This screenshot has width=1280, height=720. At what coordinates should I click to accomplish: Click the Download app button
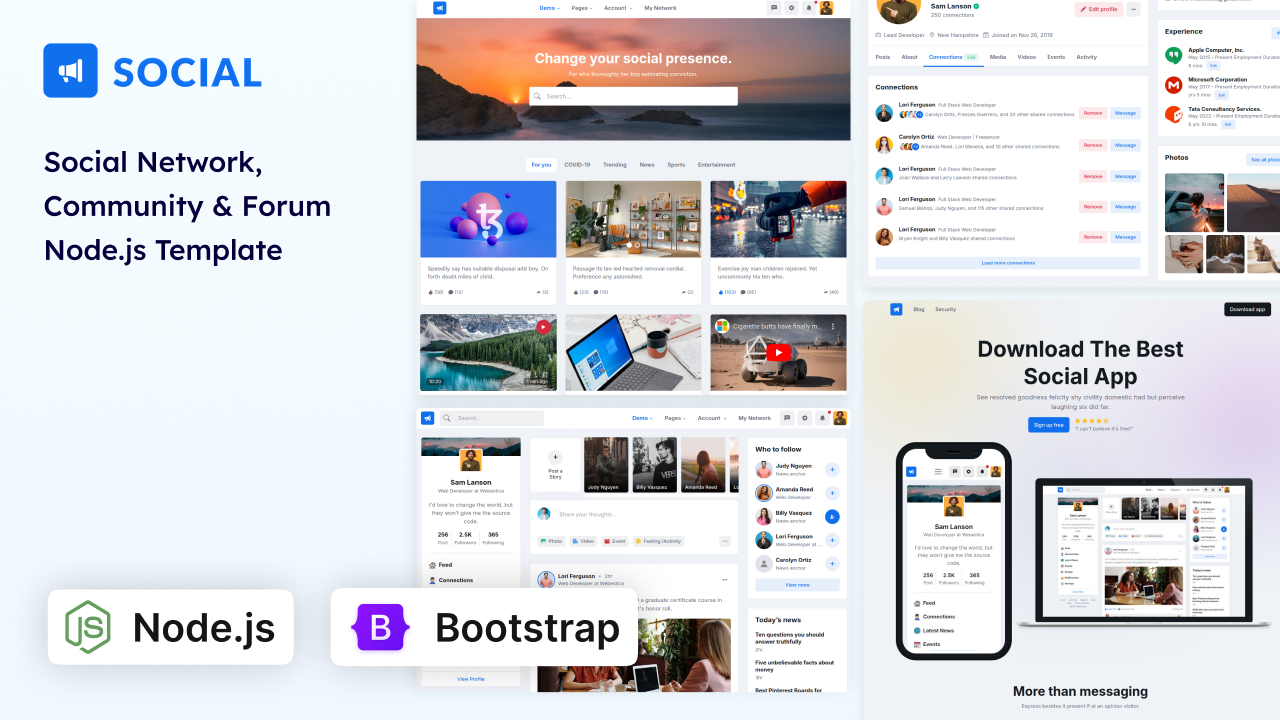click(1247, 309)
